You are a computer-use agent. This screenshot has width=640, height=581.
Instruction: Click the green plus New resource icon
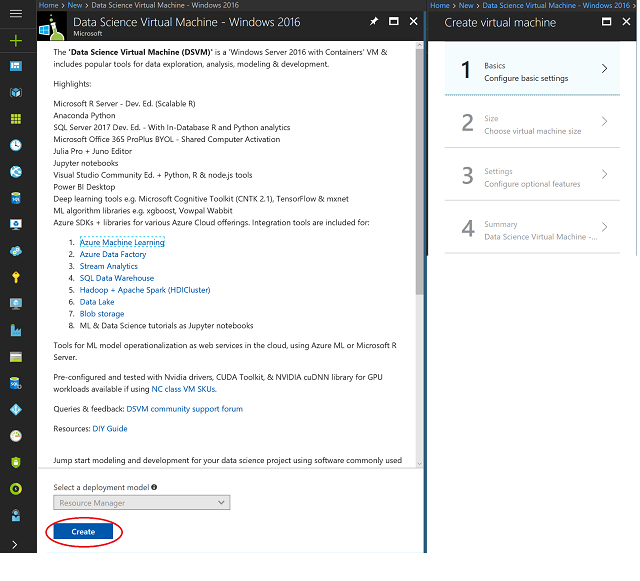click(x=16, y=41)
